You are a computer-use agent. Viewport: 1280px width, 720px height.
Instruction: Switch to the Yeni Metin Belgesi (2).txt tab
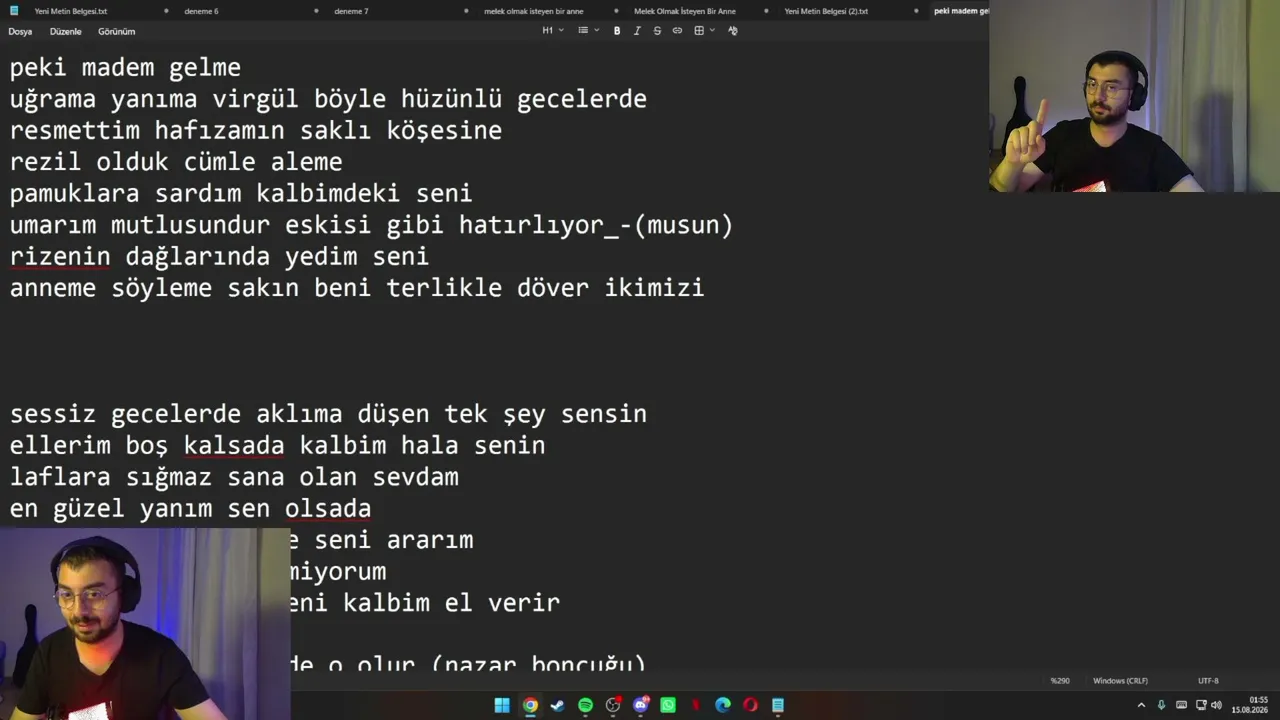pos(826,11)
